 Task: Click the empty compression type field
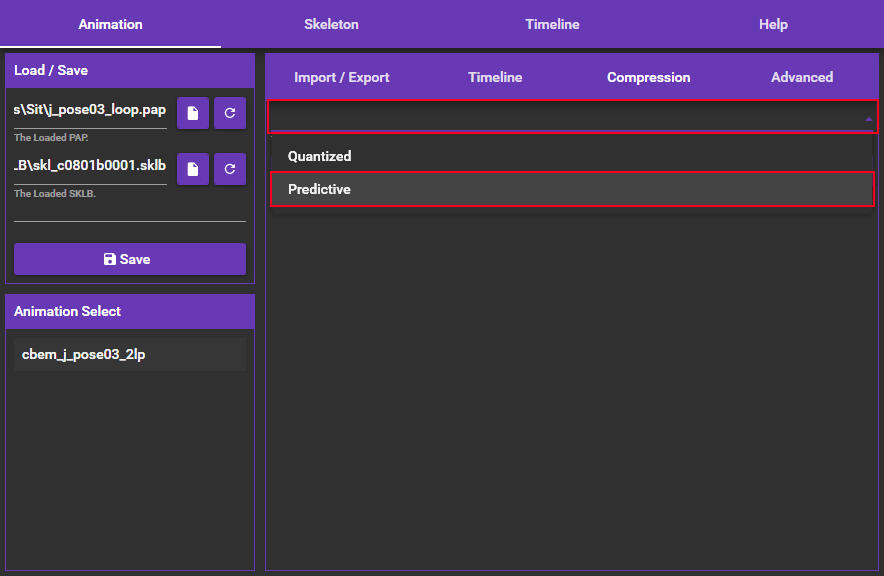point(560,117)
